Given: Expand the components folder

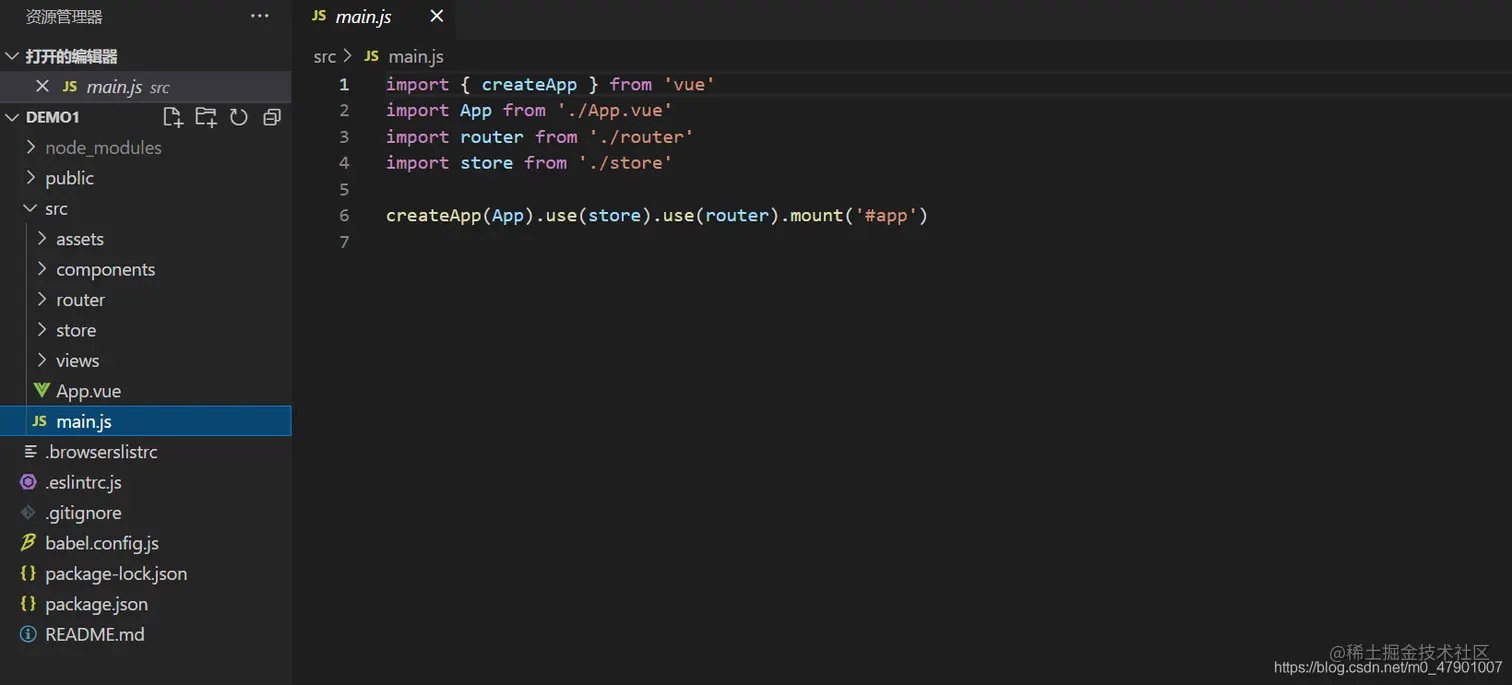Looking at the screenshot, I should click(x=42, y=269).
